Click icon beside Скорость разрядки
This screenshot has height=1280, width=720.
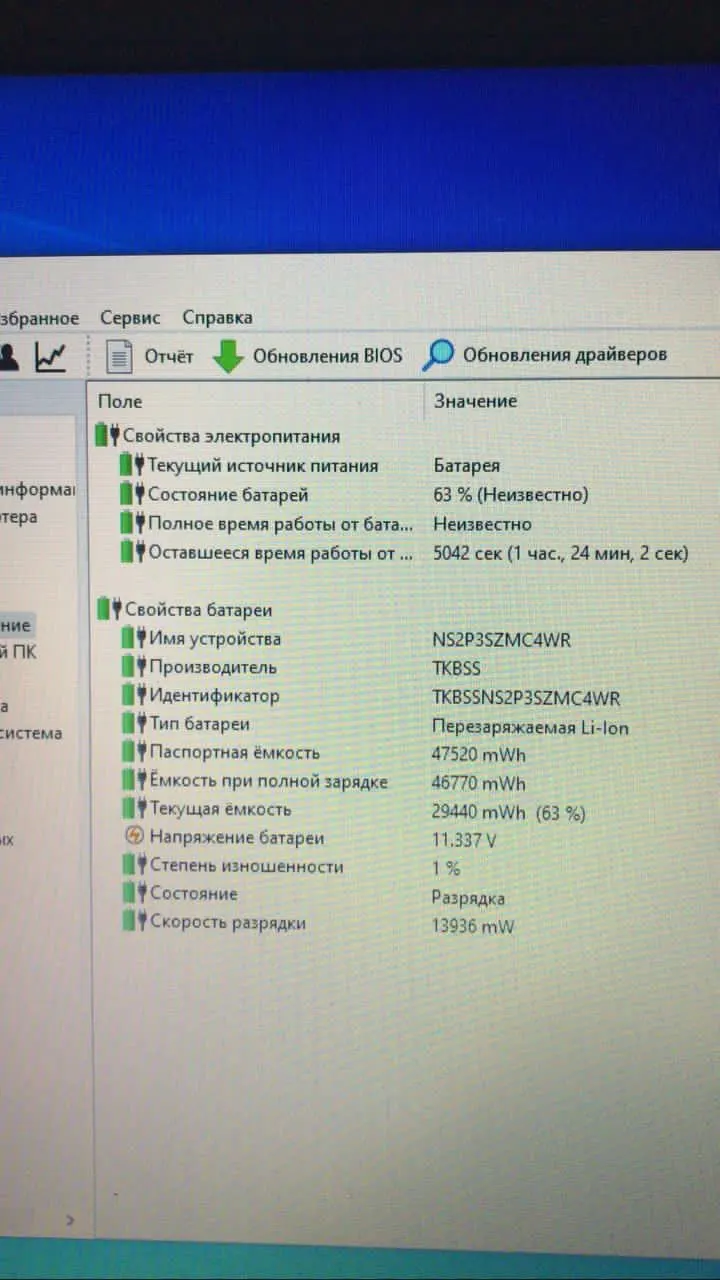click(x=133, y=922)
